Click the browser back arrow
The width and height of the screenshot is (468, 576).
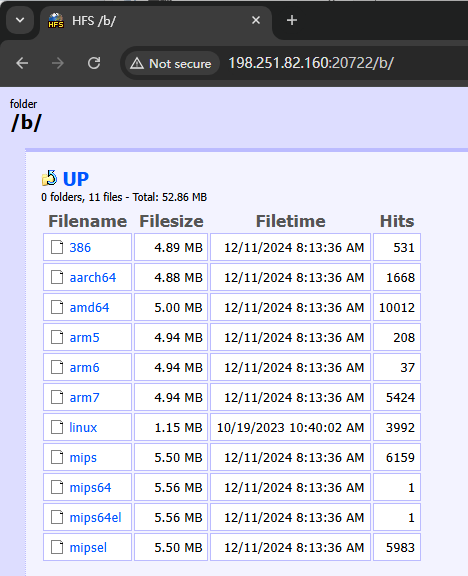tap(22, 63)
